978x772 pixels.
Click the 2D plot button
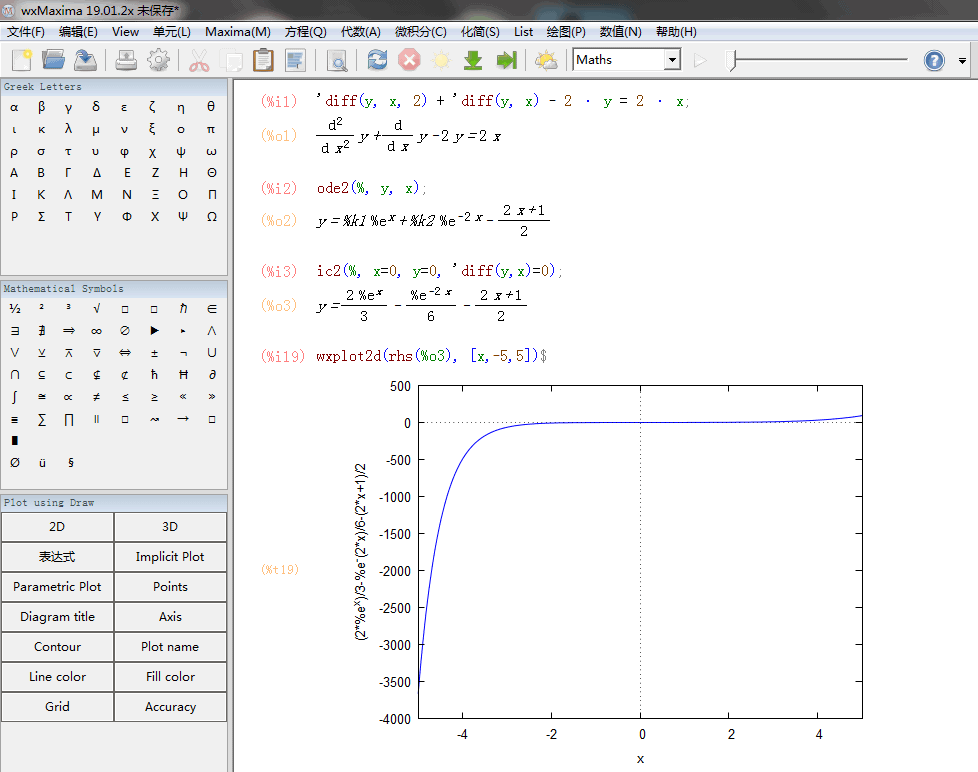(57, 527)
